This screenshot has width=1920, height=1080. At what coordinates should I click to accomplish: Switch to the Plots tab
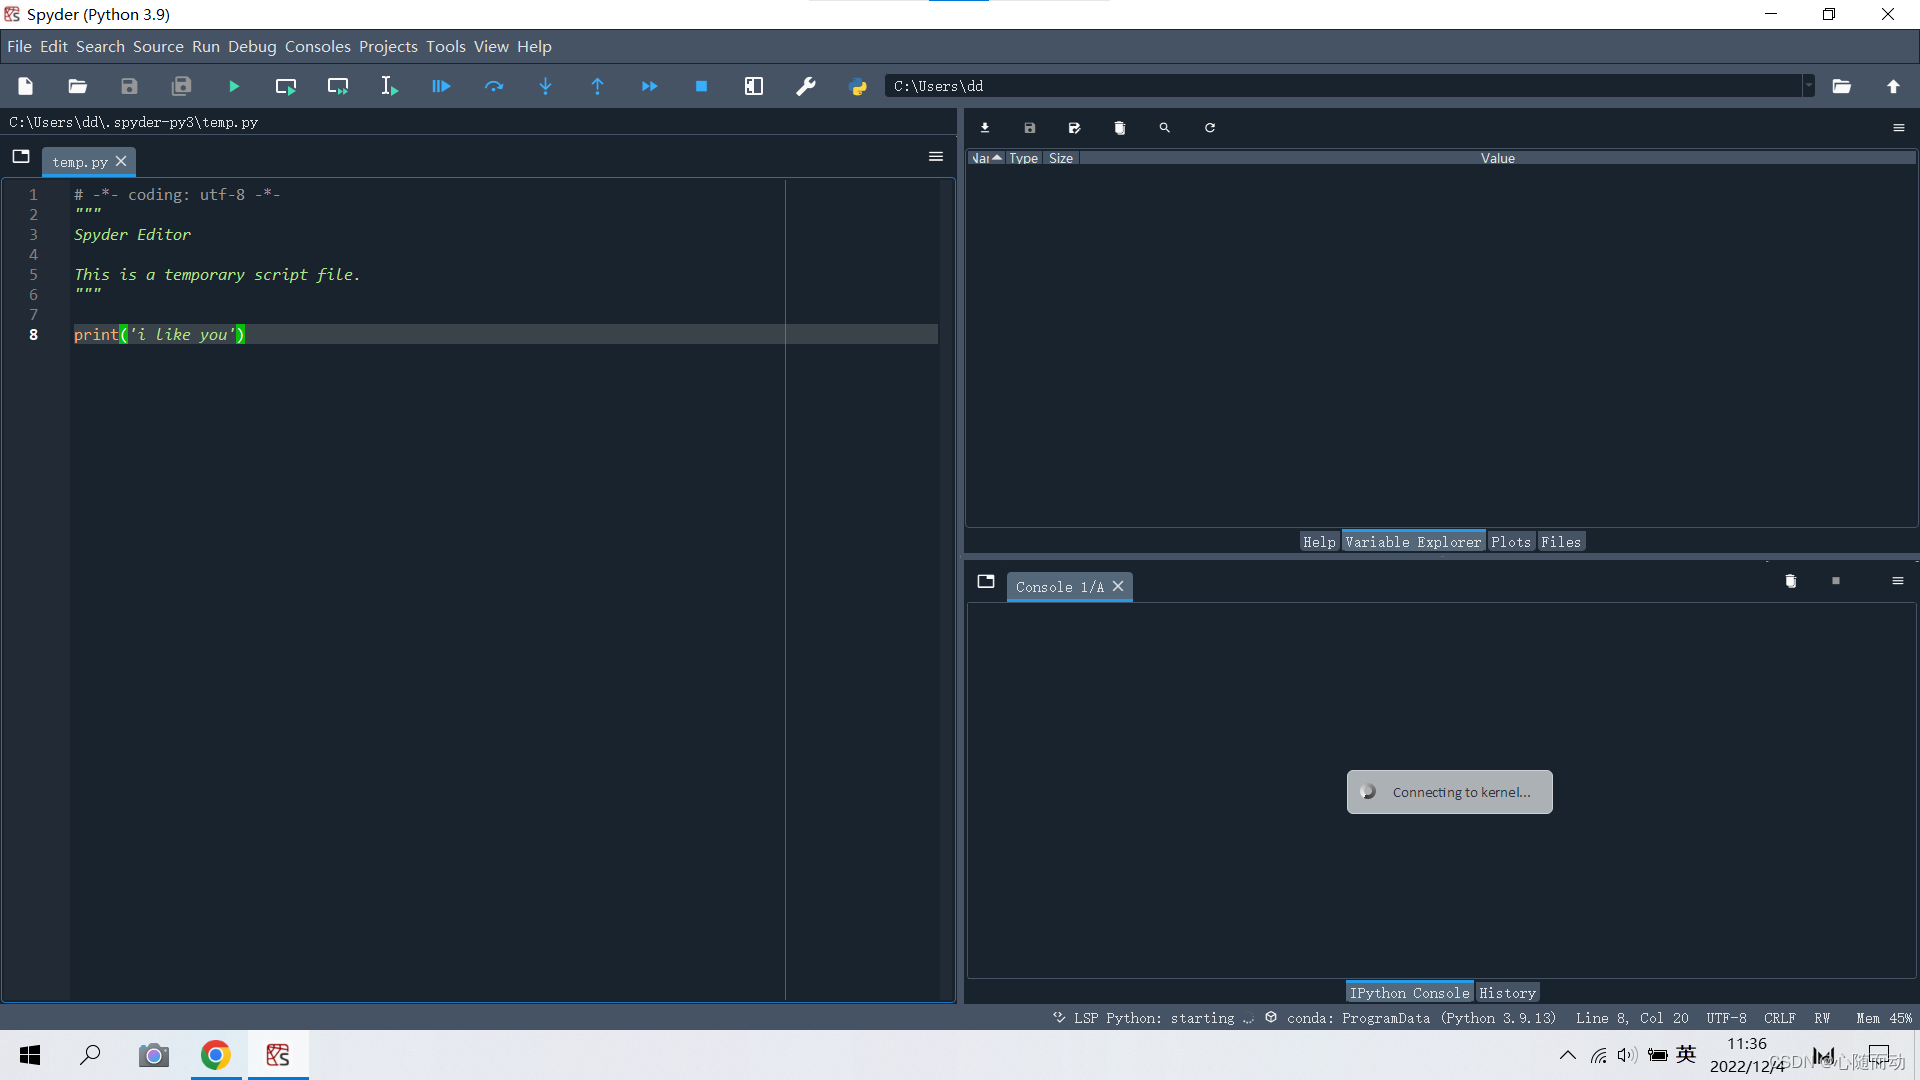(1510, 542)
